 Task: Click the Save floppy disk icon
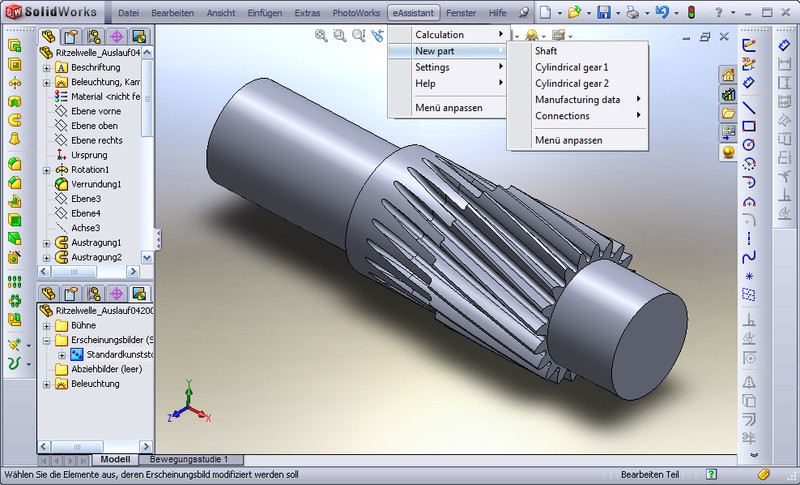pos(604,13)
